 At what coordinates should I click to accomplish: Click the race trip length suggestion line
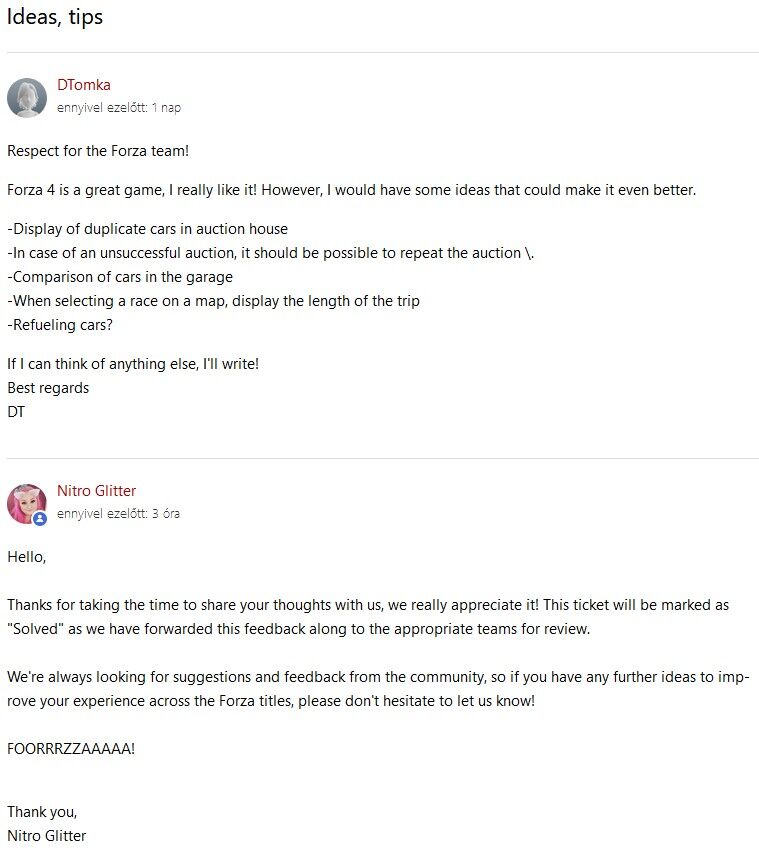[x=213, y=301]
